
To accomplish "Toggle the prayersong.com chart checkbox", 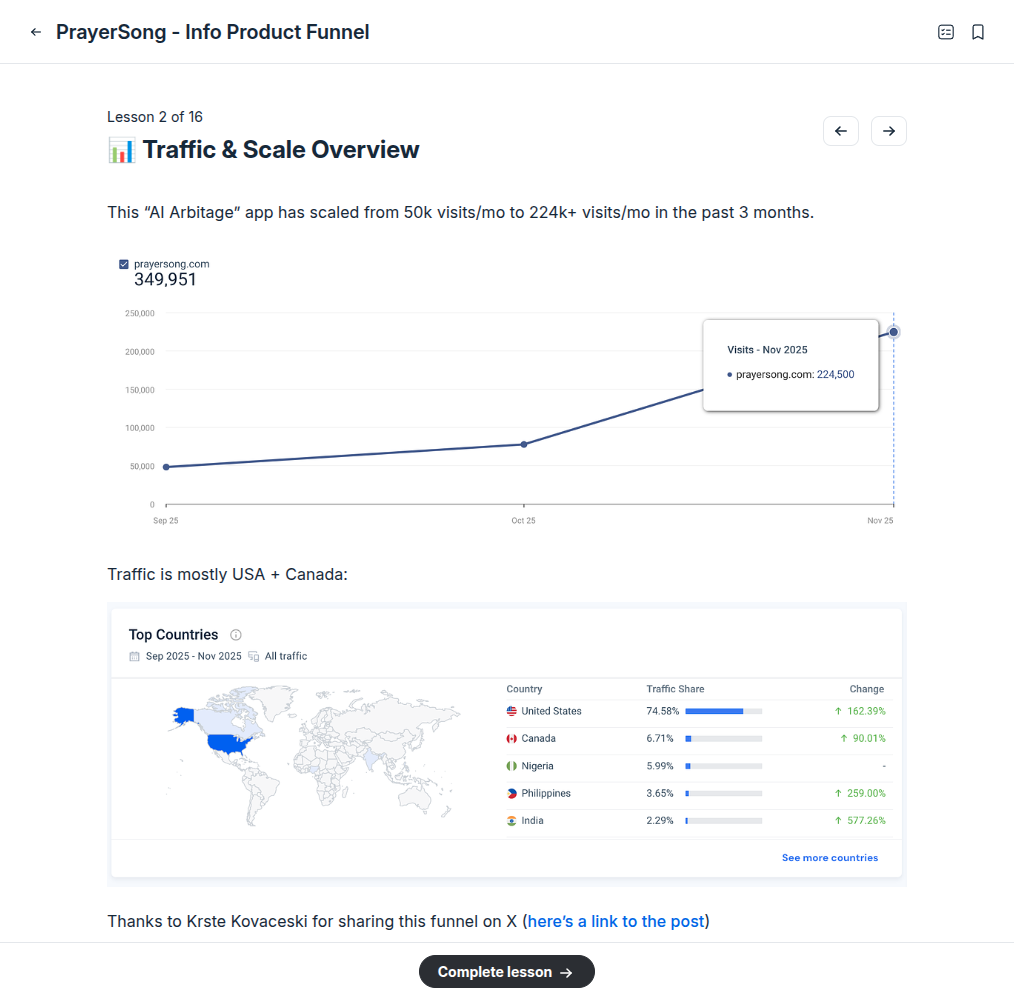I will [x=124, y=264].
